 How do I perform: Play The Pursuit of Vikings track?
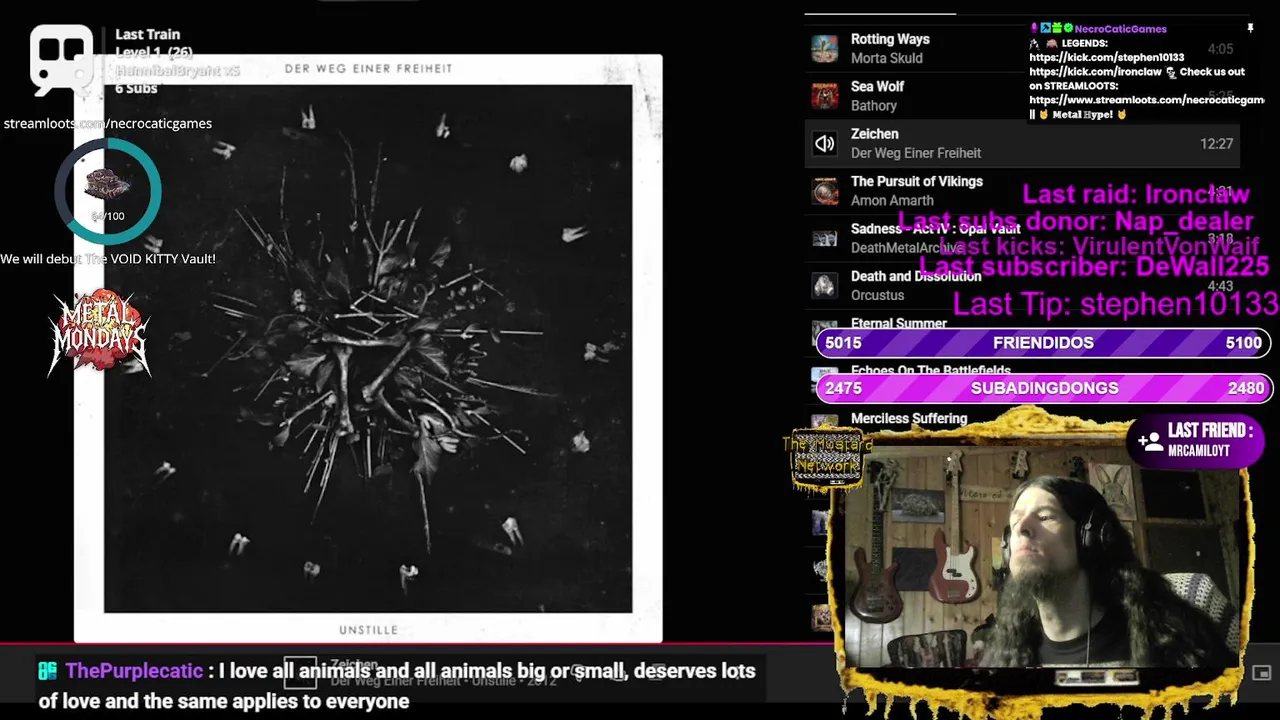(916, 181)
